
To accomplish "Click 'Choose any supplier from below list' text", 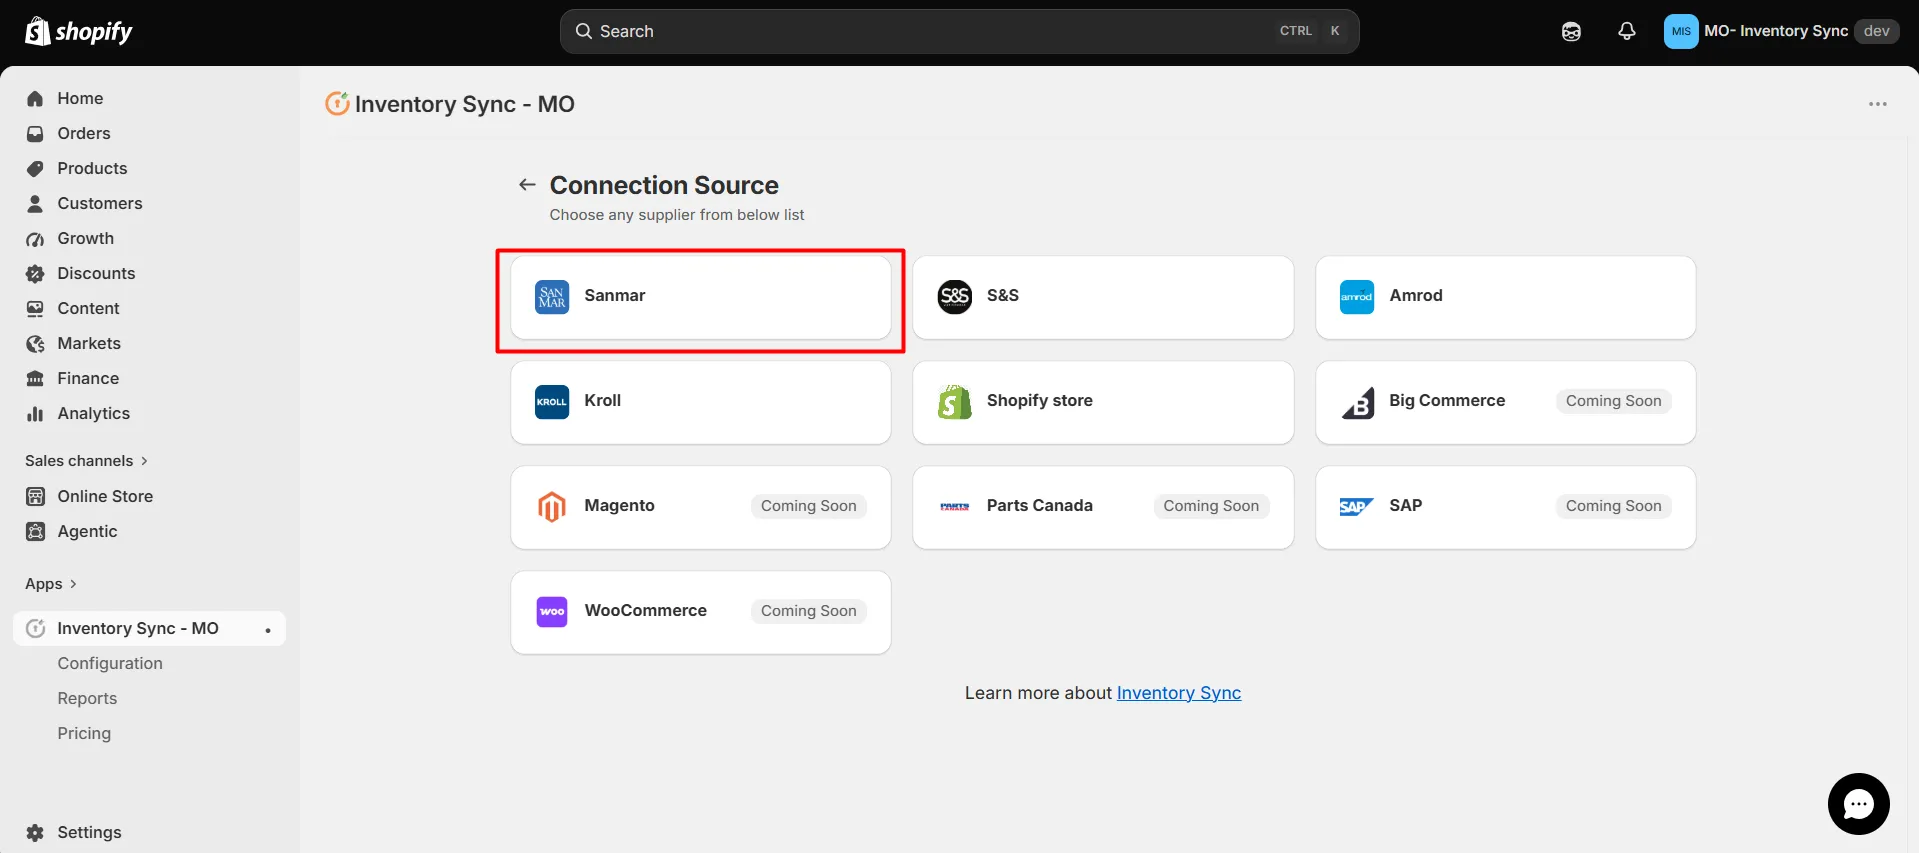I will 677,215.
